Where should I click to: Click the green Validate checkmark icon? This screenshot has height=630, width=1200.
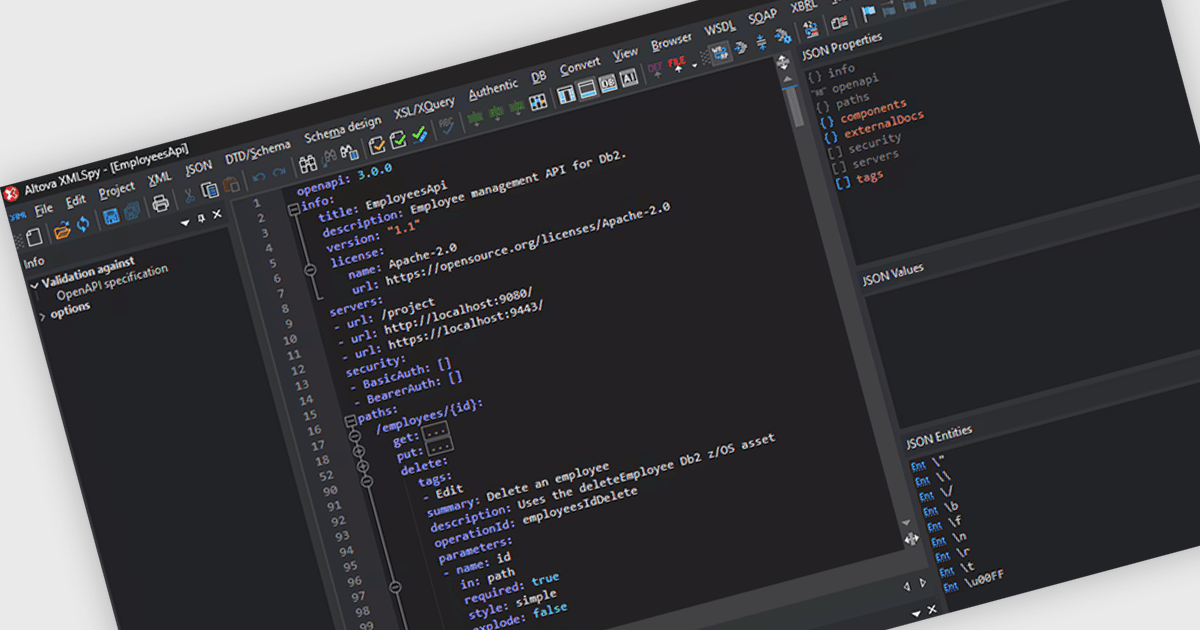point(398,139)
